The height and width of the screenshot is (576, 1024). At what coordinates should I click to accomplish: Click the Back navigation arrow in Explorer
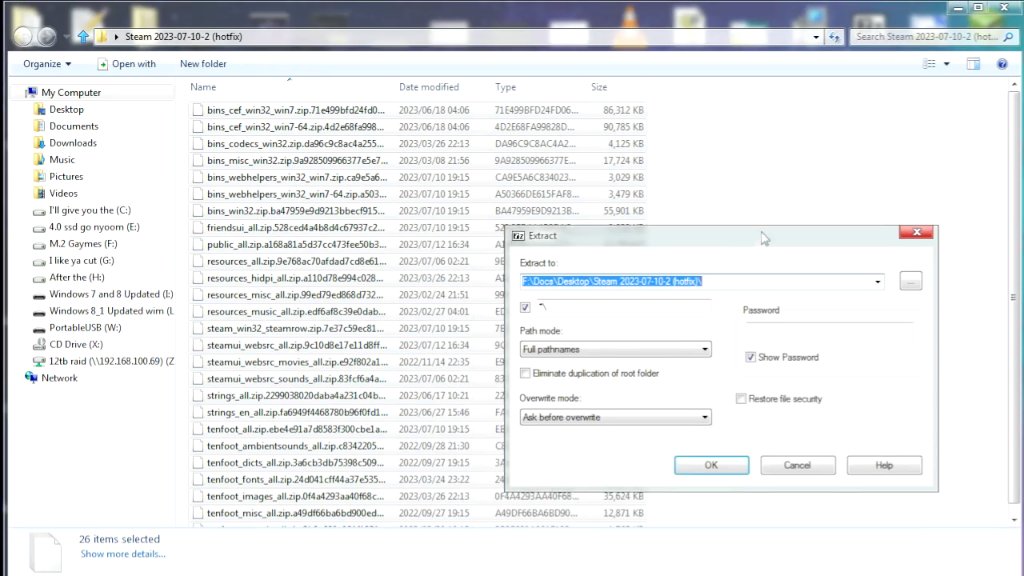[x=23, y=37]
